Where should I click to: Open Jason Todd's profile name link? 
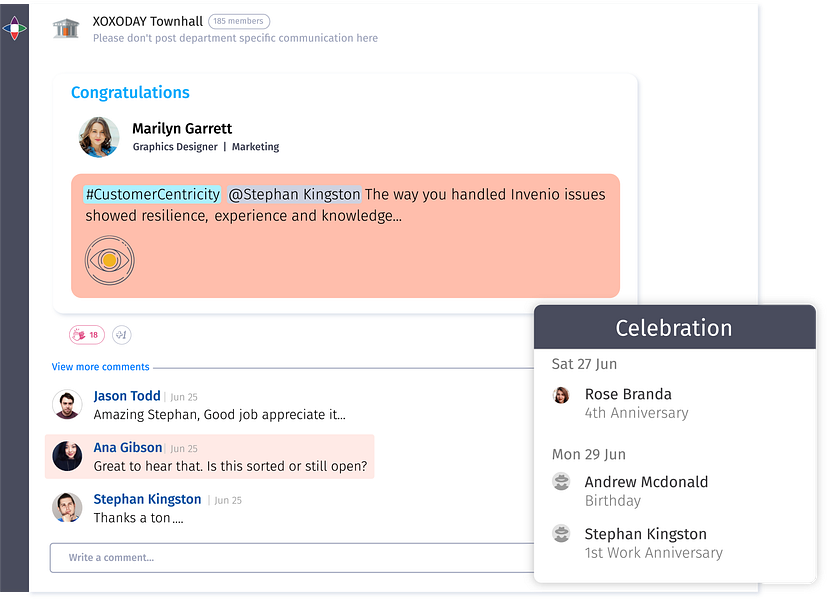(x=127, y=396)
